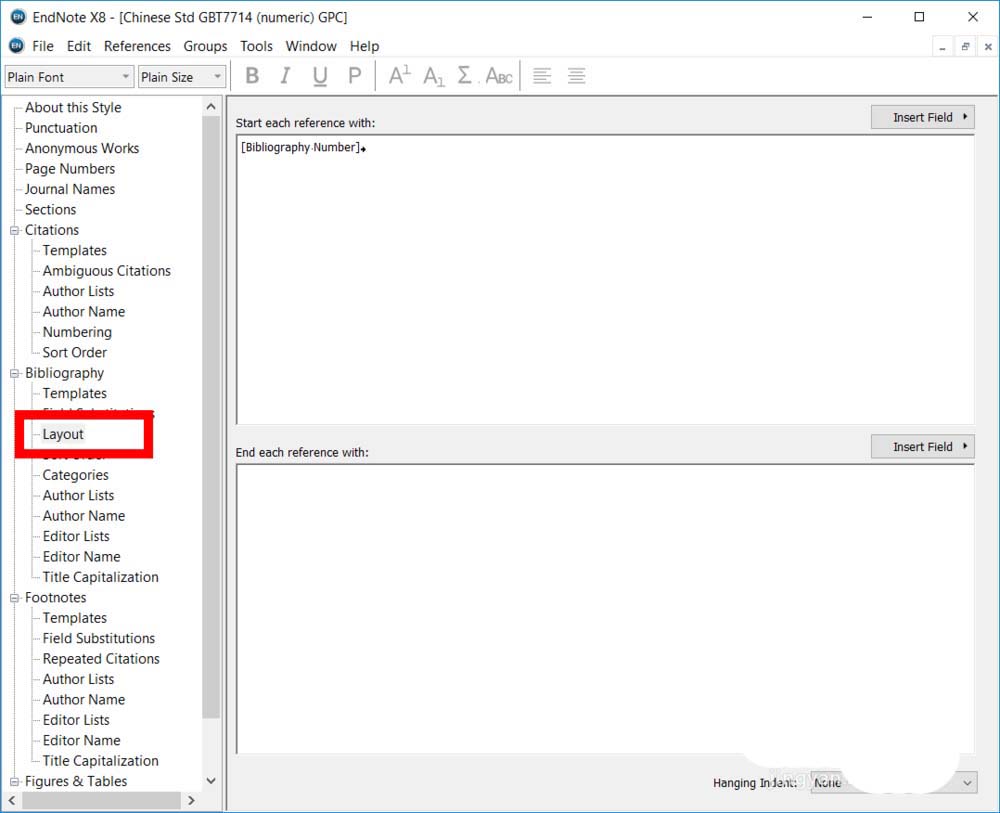1000x813 pixels.
Task: Click tree horizontal scroll left arrow
Action: point(11,800)
